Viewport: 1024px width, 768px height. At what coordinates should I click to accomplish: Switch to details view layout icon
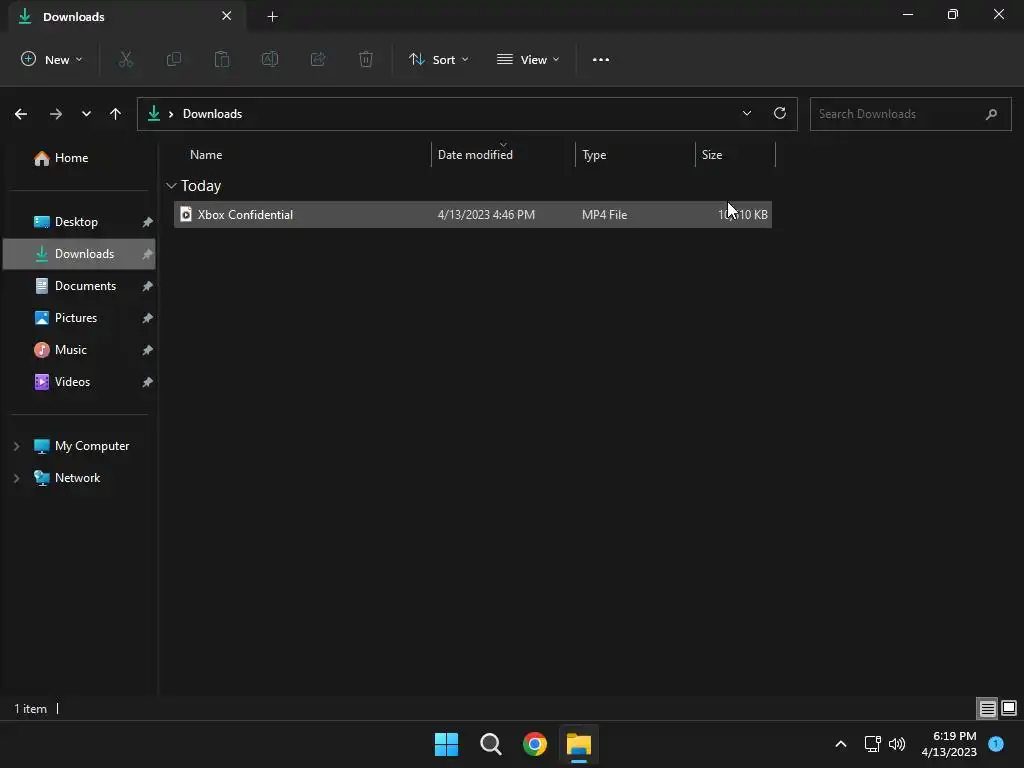987,708
